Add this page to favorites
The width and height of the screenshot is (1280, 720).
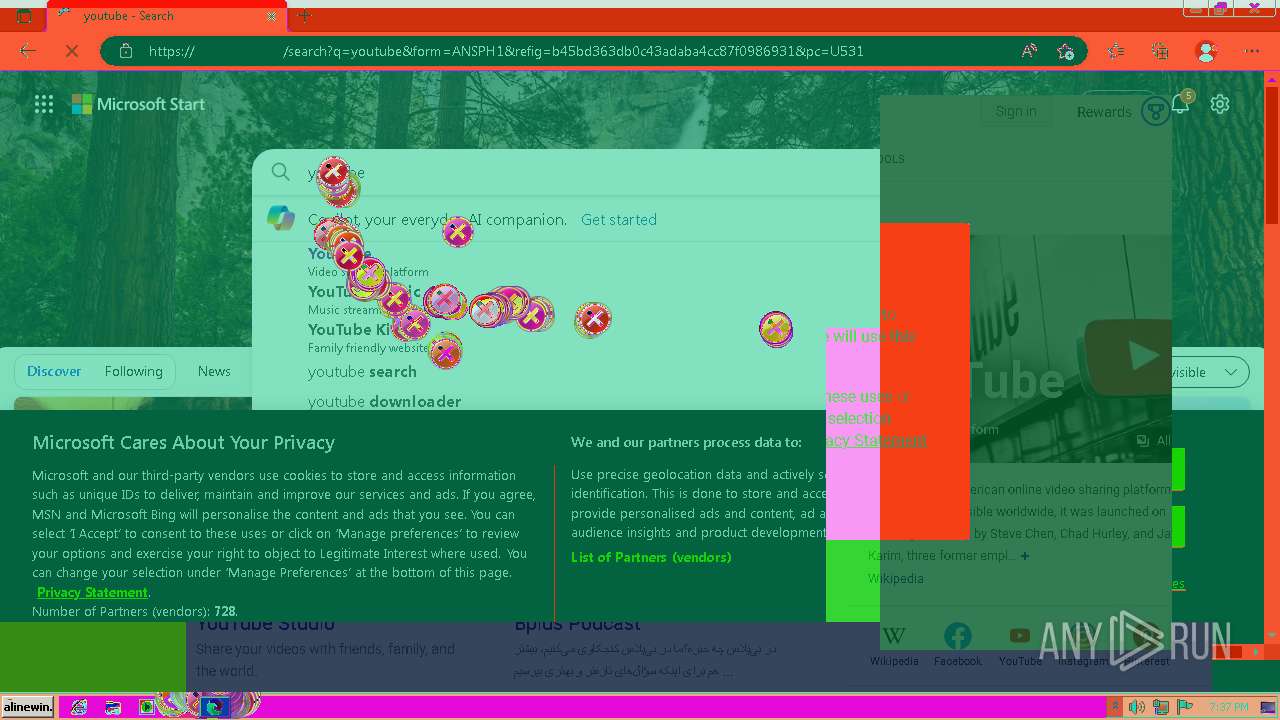pos(1066,51)
